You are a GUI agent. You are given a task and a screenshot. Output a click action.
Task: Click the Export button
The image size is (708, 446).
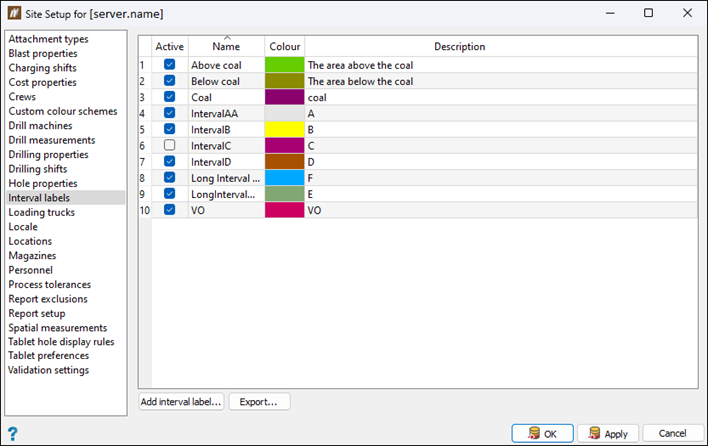point(259,402)
